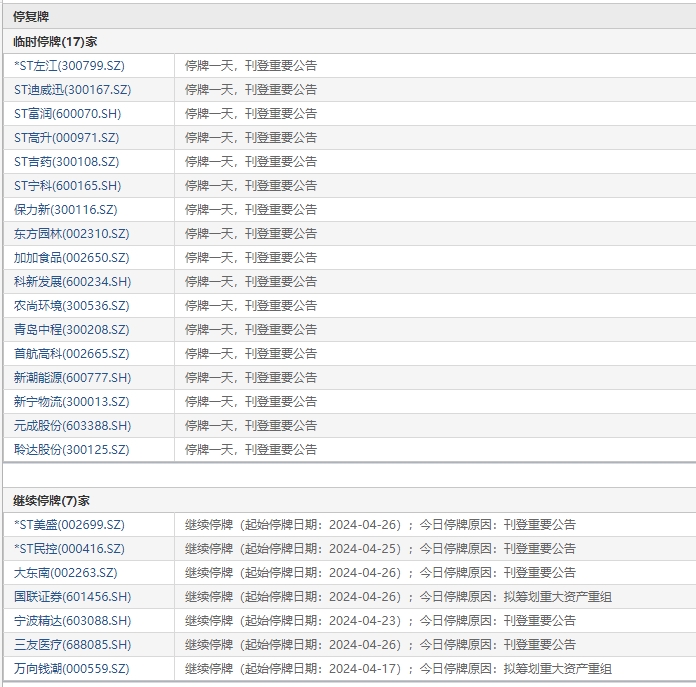The height and width of the screenshot is (687, 696).
Task: Open 加加食品(002650.SZ) stock link
Action: coord(71,258)
